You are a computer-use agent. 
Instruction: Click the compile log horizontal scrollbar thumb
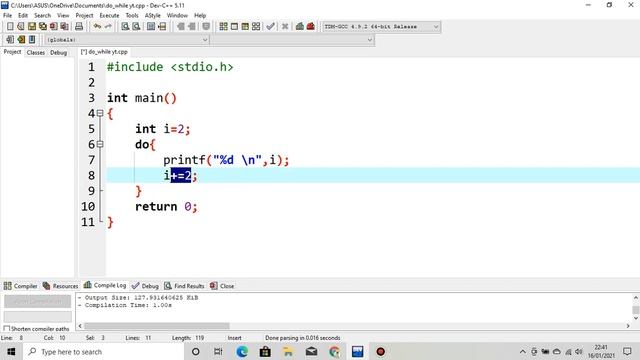(157, 326)
